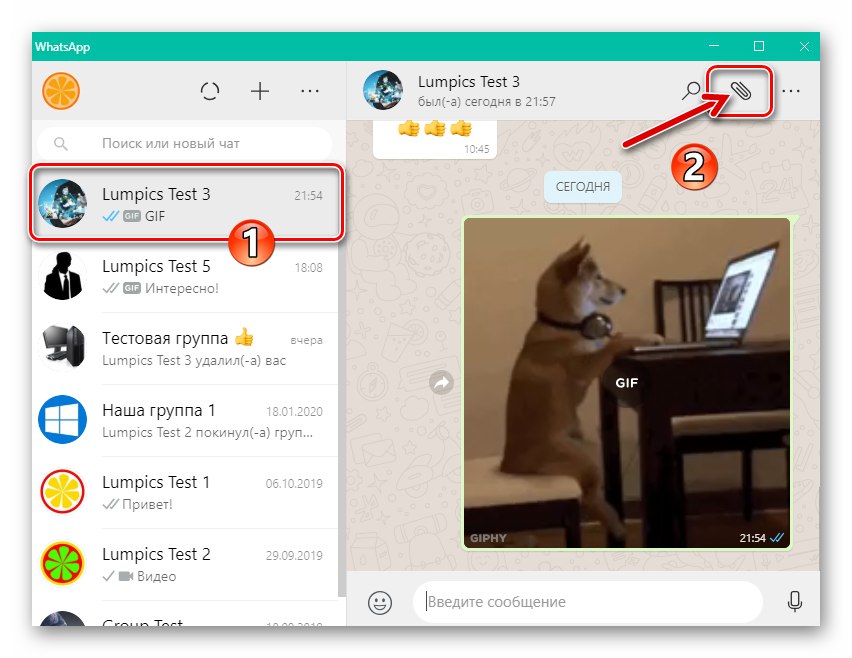Start a new chat with the plus icon
The height and width of the screenshot is (658, 852).
click(x=260, y=91)
